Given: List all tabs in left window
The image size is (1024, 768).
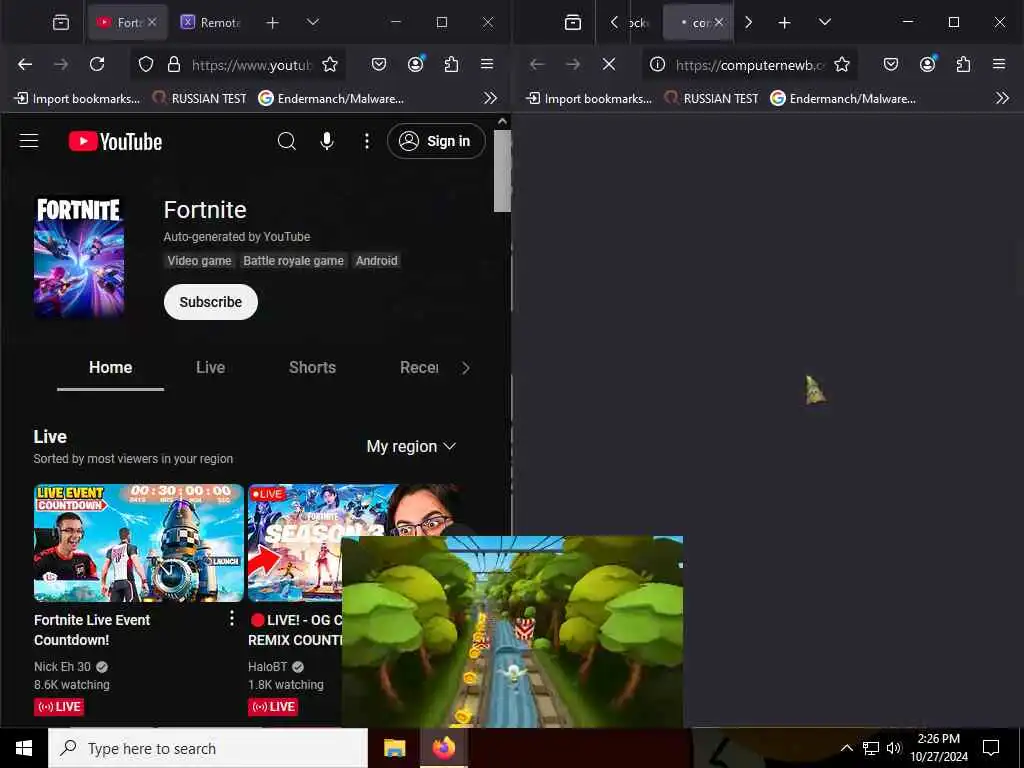Looking at the screenshot, I should click(x=313, y=22).
